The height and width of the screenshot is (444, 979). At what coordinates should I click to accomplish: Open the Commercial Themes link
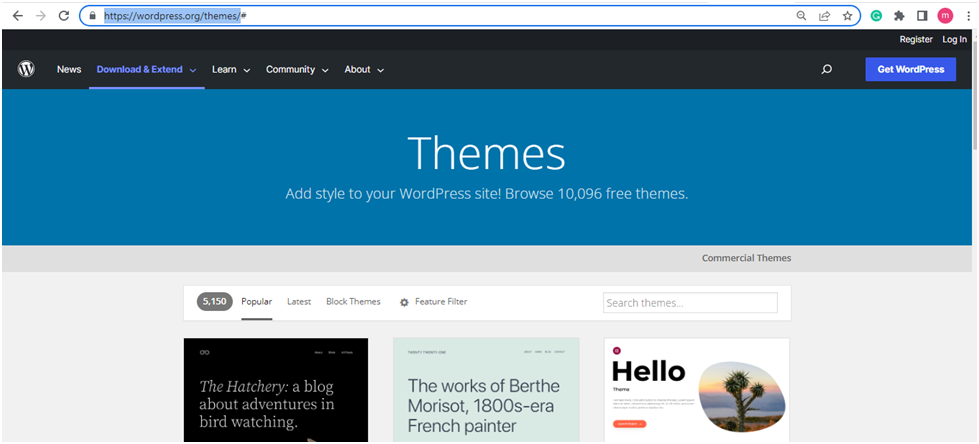click(746, 258)
